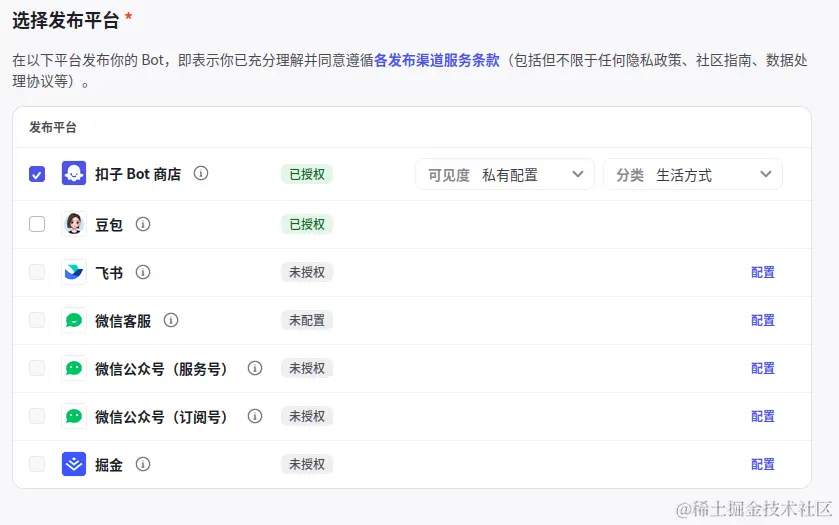
Task: Check the 微信公众号（订阅号）checkbox
Action: [x=37, y=416]
